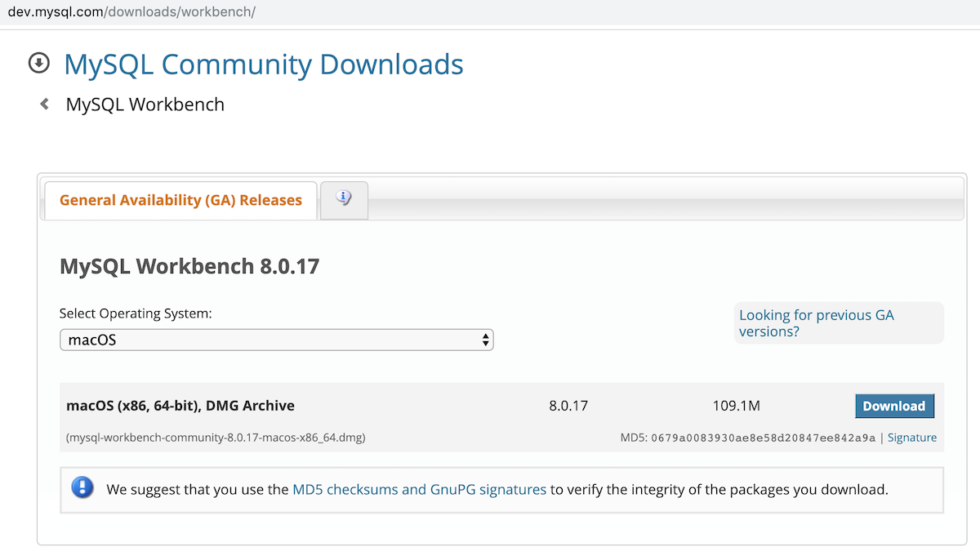The width and height of the screenshot is (980, 560).
Task: Click the 109.1M file size value
Action: (x=736, y=406)
